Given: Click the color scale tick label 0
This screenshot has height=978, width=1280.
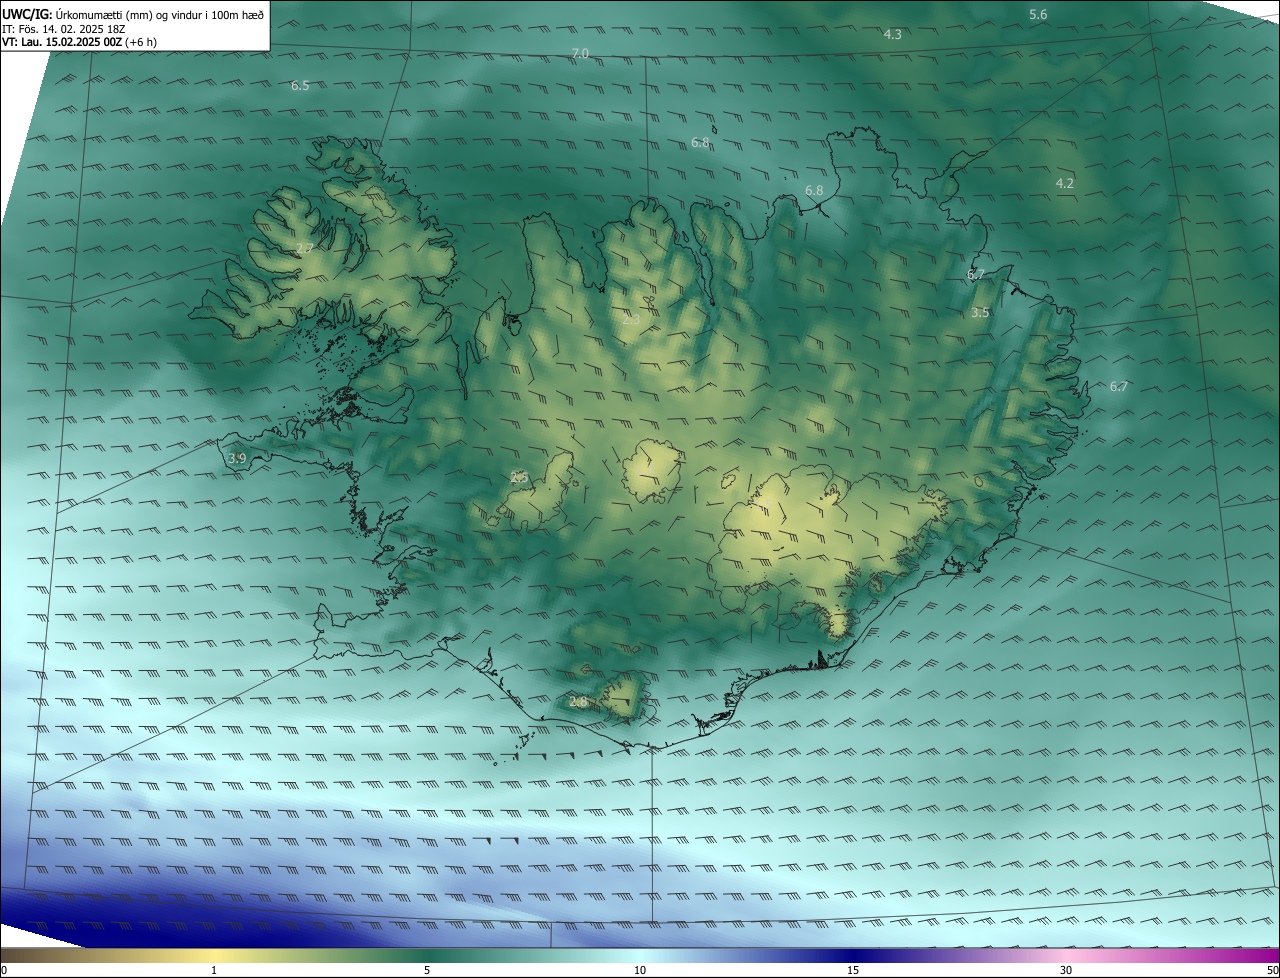Looking at the screenshot, I should 4,970.
